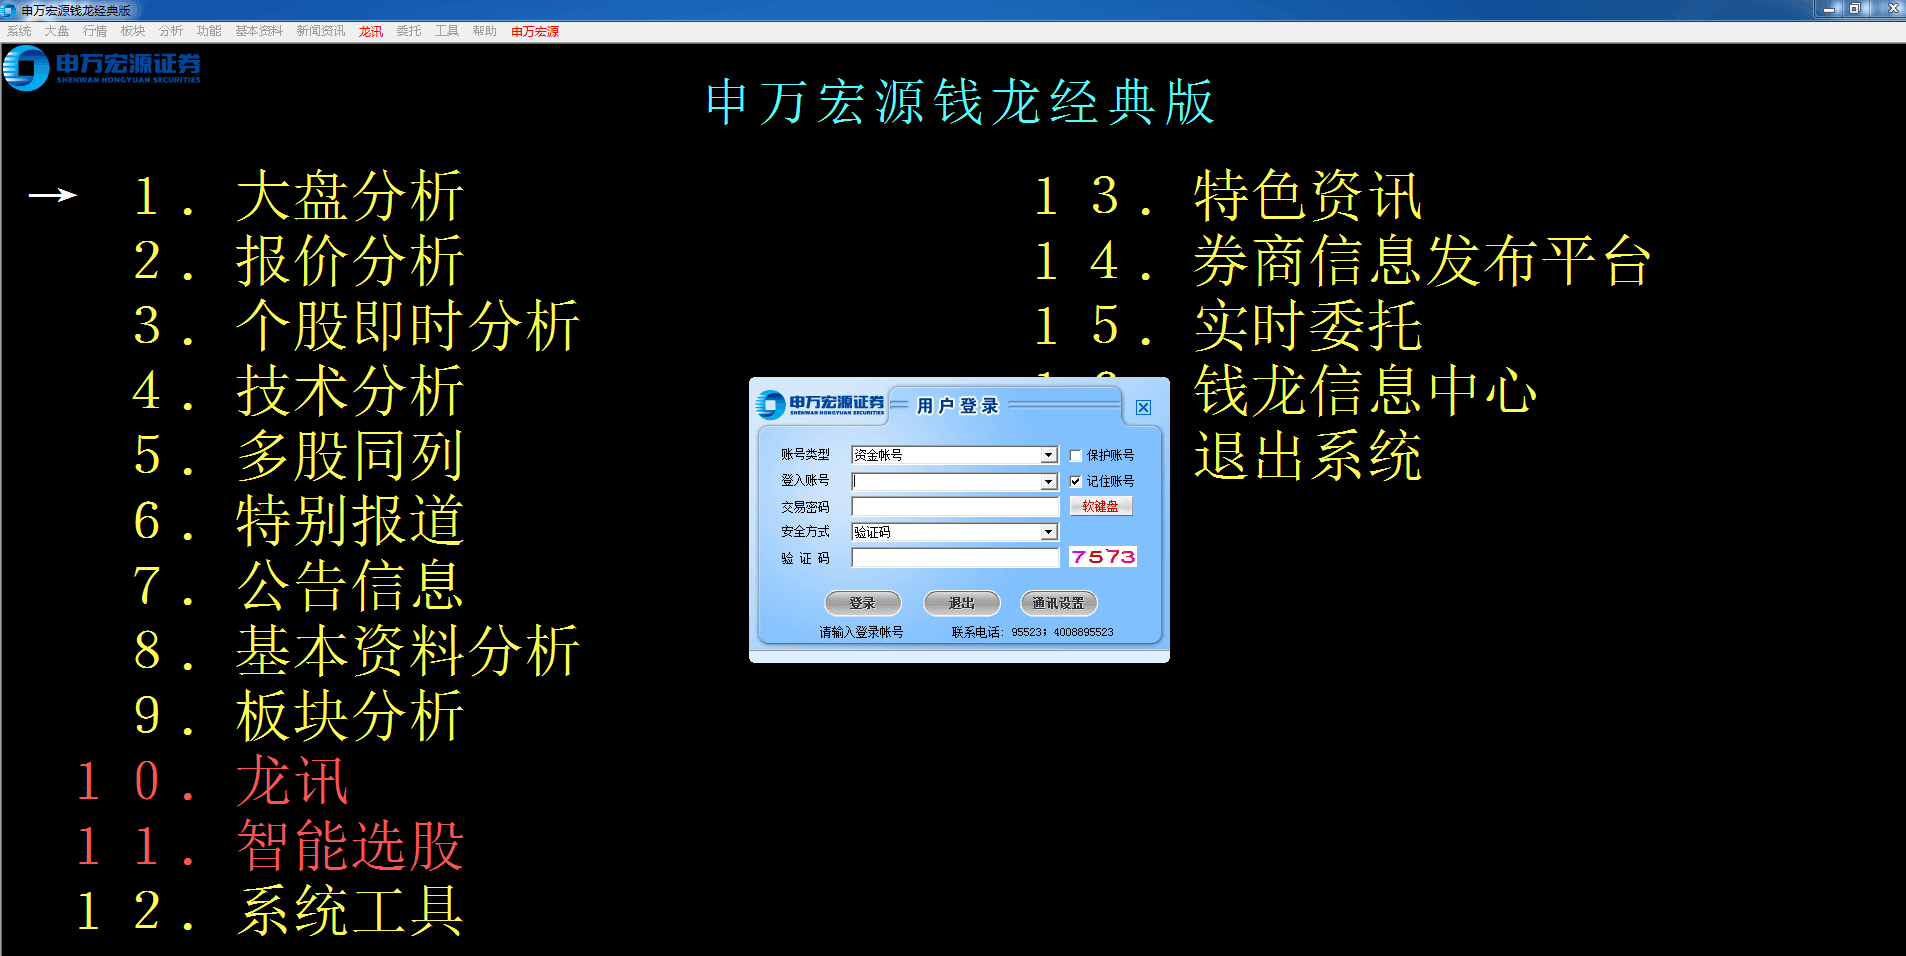The height and width of the screenshot is (956, 1906).
Task: Expand the 安全方式 dropdown
Action: [x=1048, y=532]
